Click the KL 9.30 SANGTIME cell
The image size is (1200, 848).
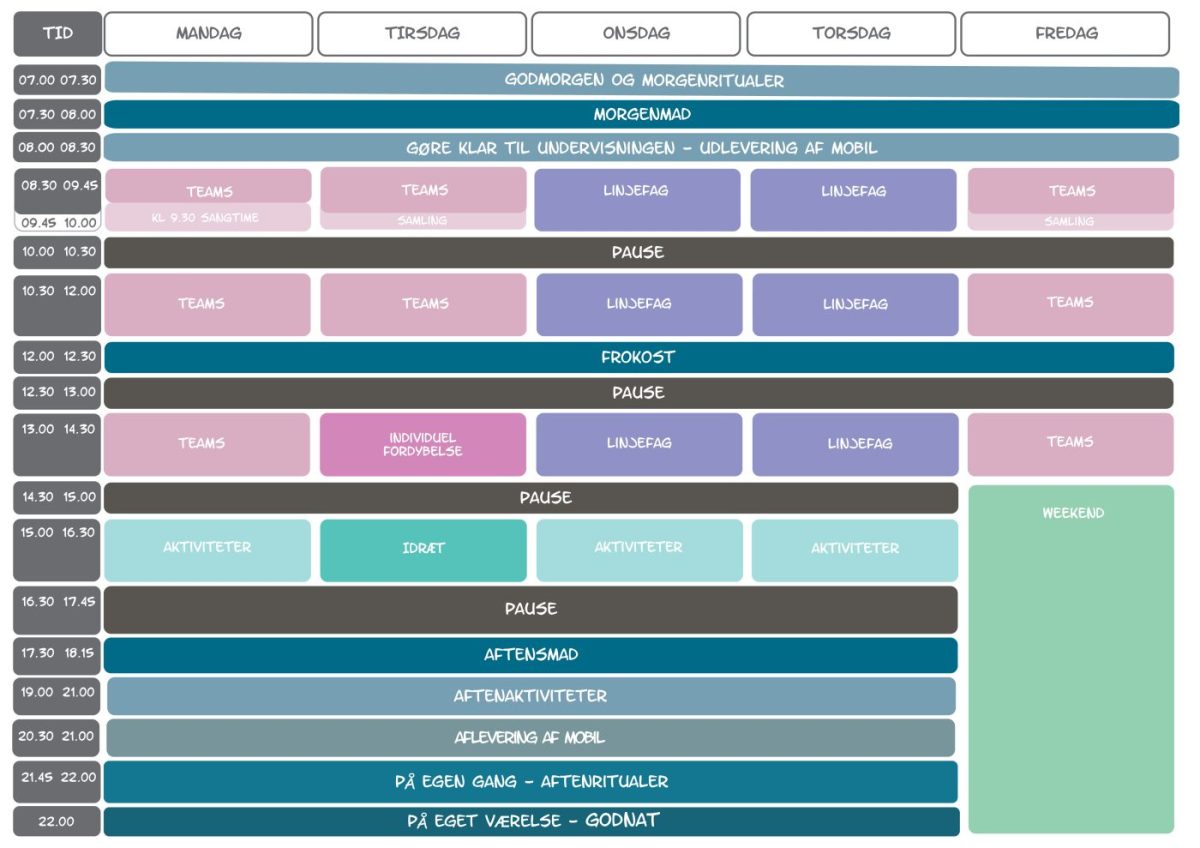click(x=208, y=218)
